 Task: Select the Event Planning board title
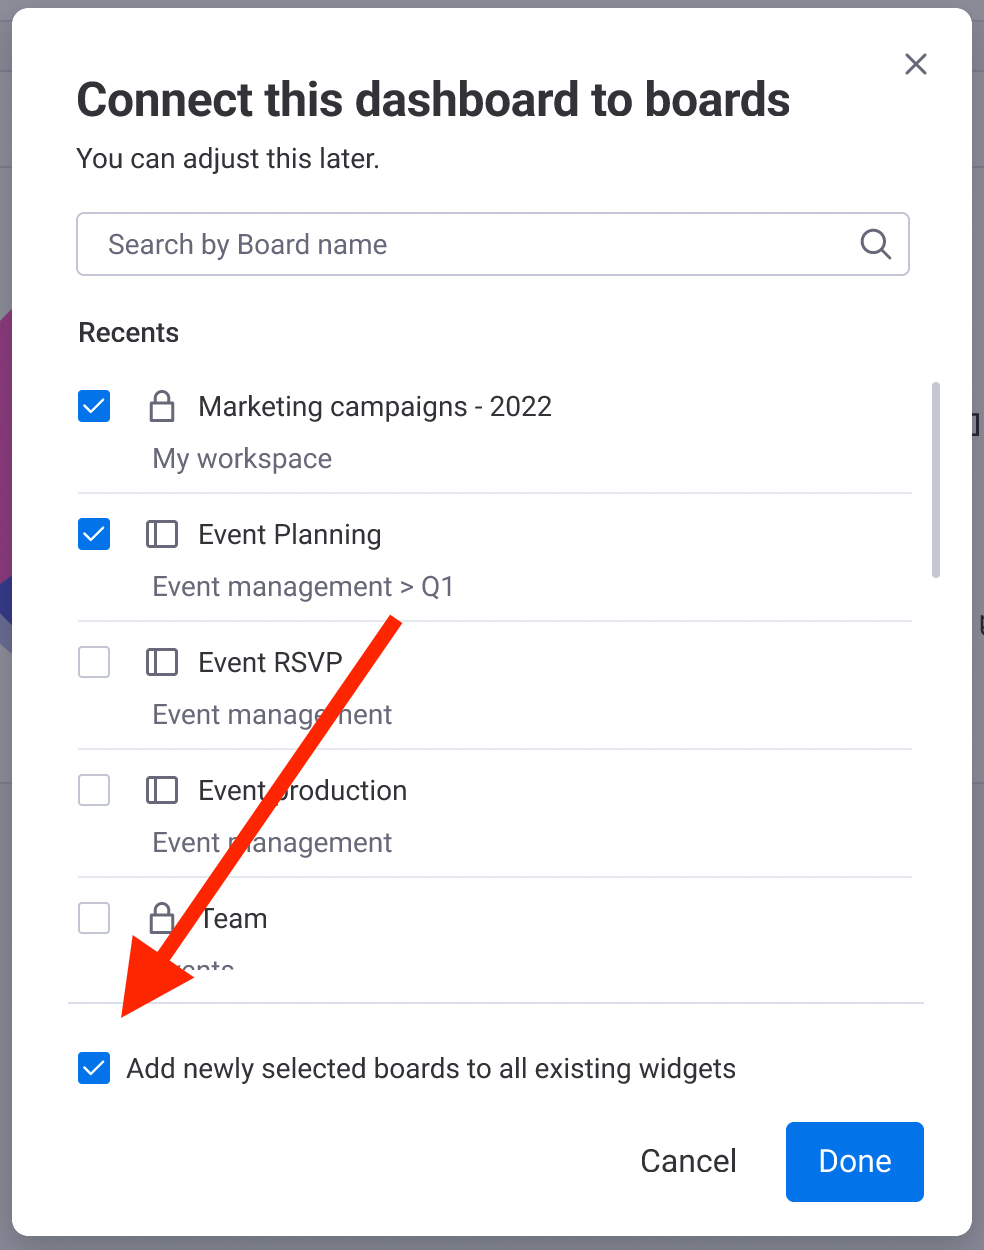tap(290, 535)
